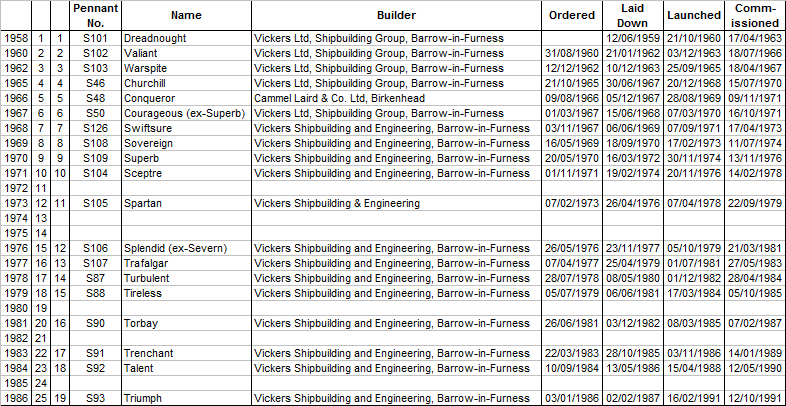Select the Spartan ordered date 07/02/1973
The image size is (786, 406).
tap(572, 204)
